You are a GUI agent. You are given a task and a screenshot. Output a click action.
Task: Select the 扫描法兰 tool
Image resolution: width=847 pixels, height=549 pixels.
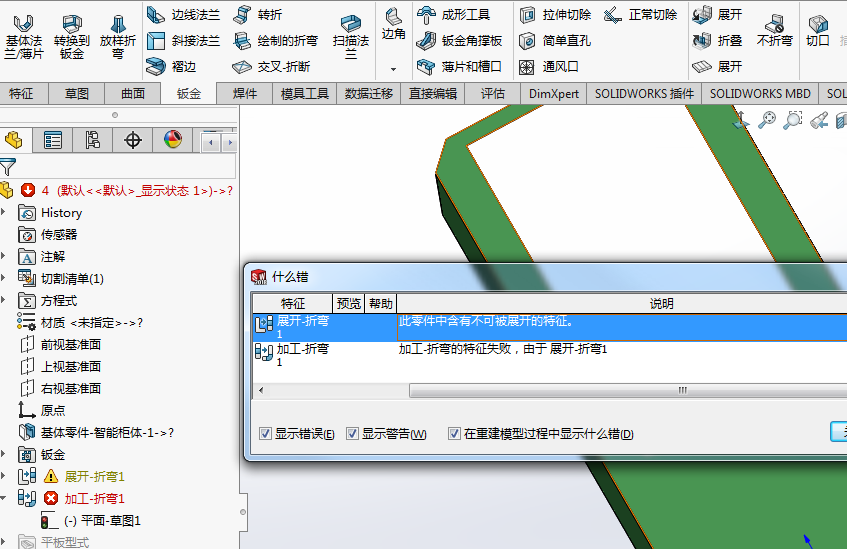coord(351,37)
